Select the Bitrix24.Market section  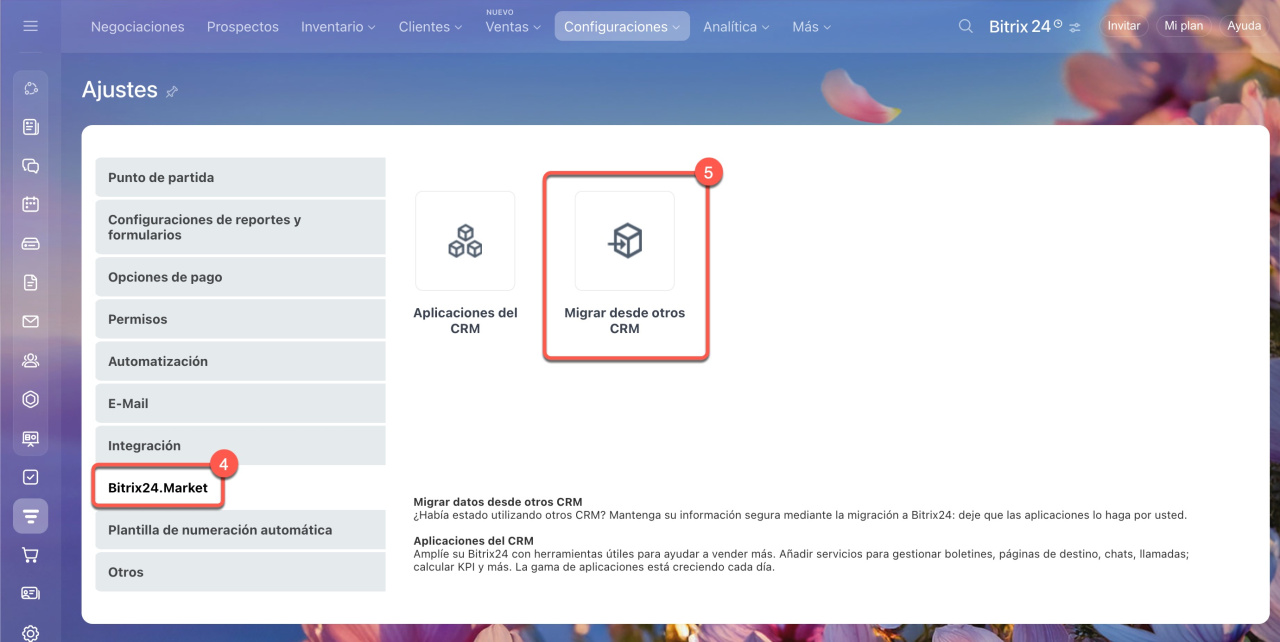pyautogui.click(x=158, y=487)
